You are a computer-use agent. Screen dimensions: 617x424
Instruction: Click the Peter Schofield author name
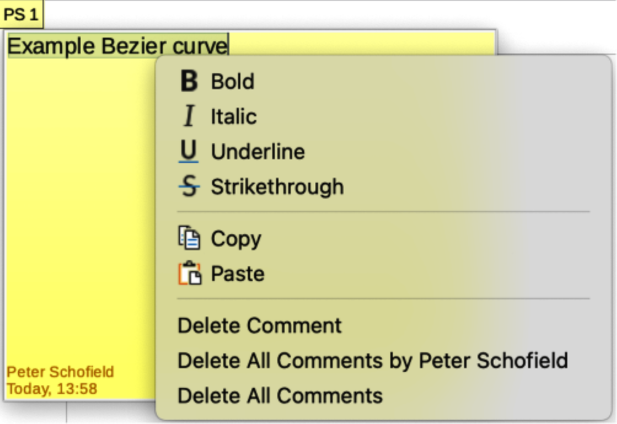60,371
